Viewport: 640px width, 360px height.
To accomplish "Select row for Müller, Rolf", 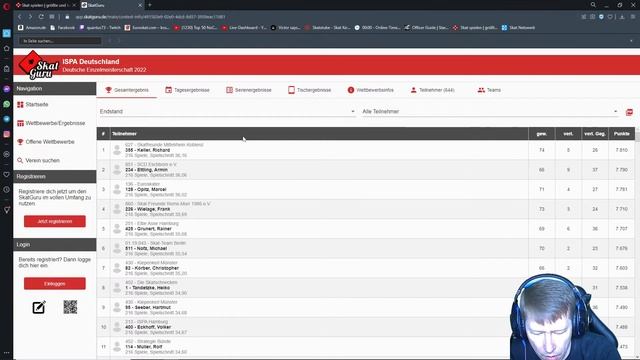I will click(366, 346).
